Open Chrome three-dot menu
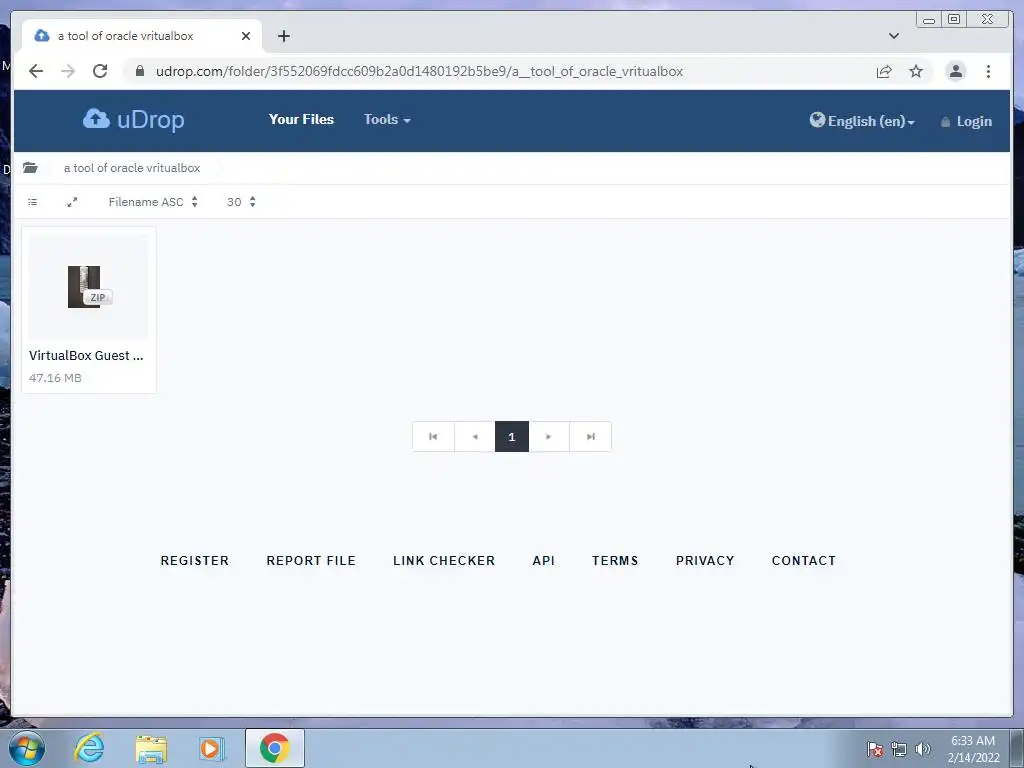Screen dimensions: 1024x768 (988, 71)
